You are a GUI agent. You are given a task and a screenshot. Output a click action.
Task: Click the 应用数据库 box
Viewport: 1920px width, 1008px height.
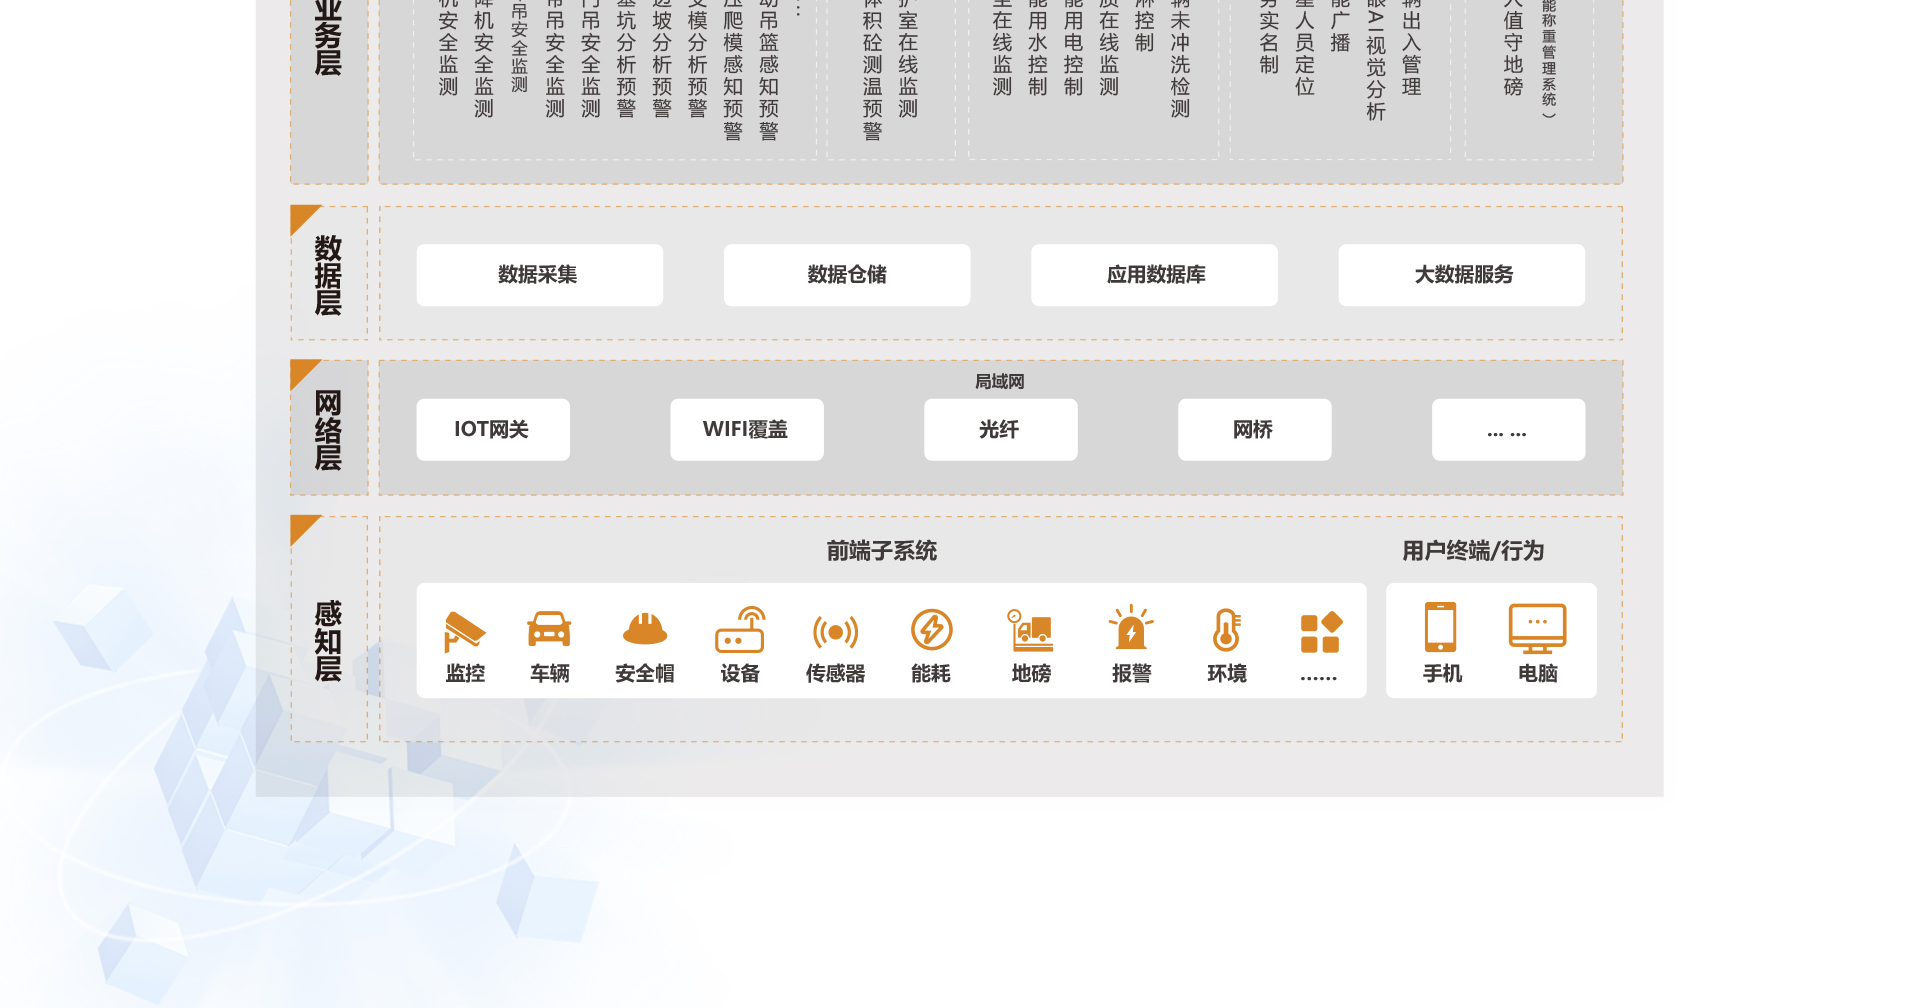[x=1154, y=275]
